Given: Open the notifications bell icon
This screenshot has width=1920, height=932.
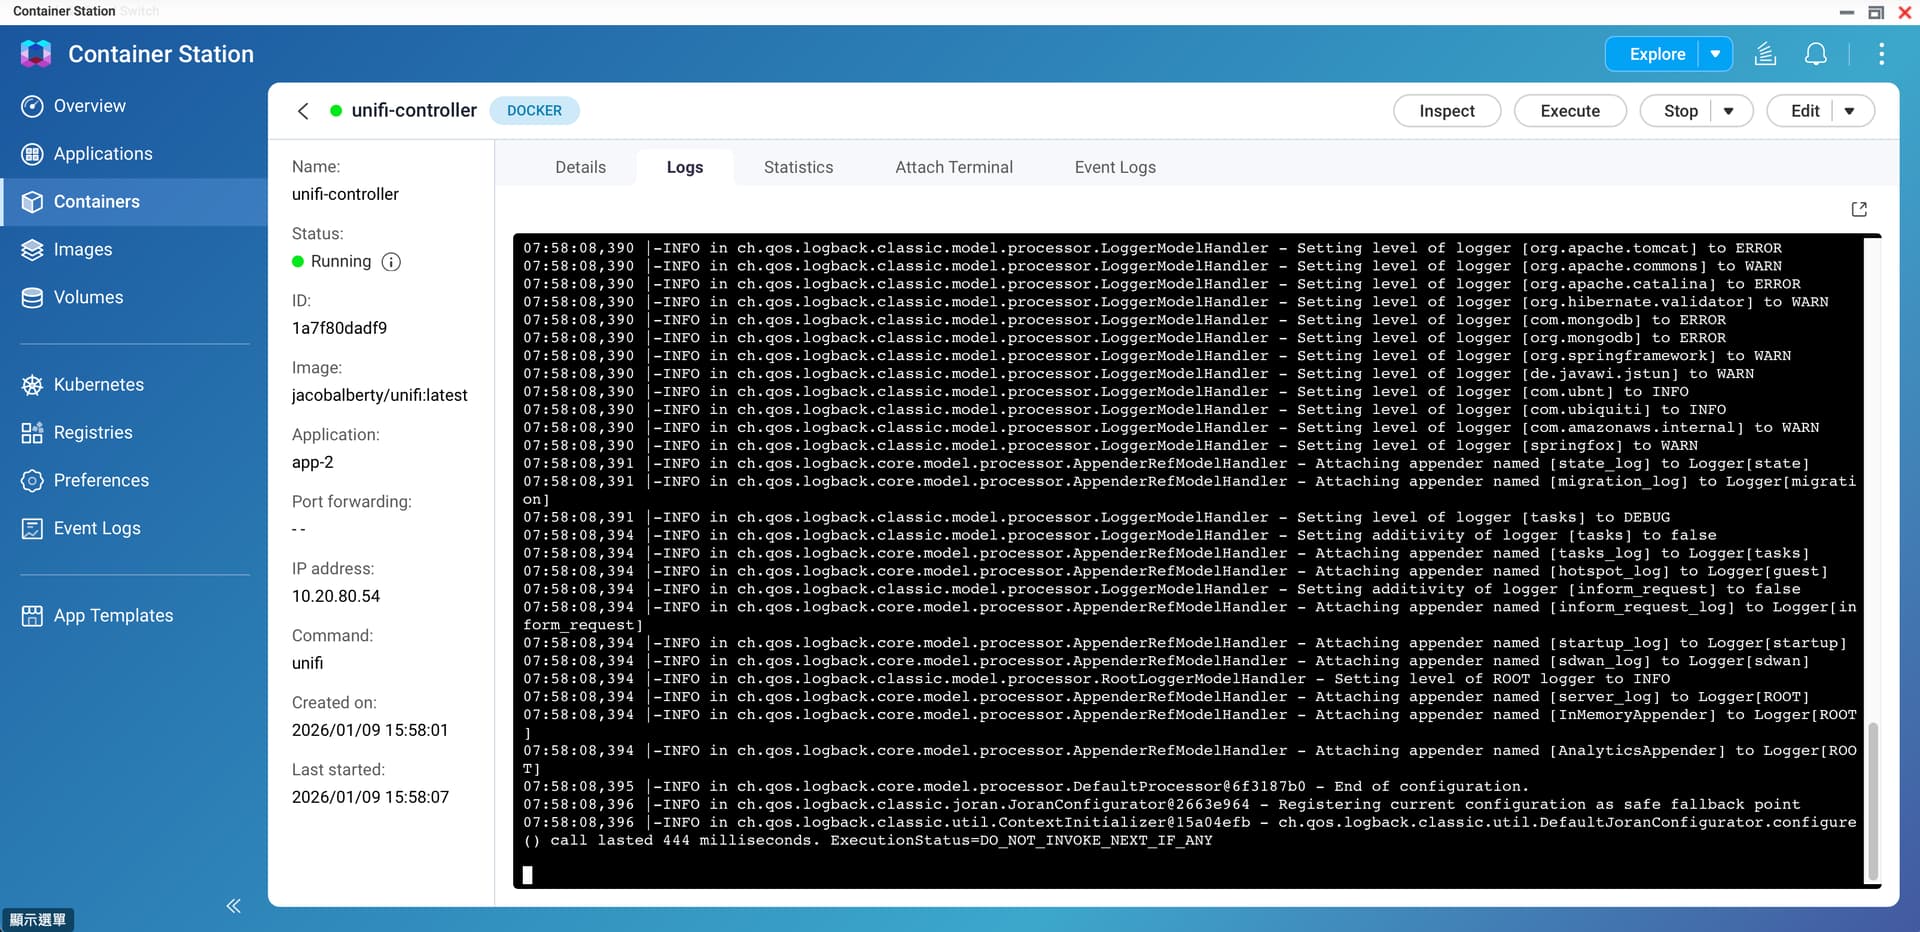Looking at the screenshot, I should point(1815,54).
